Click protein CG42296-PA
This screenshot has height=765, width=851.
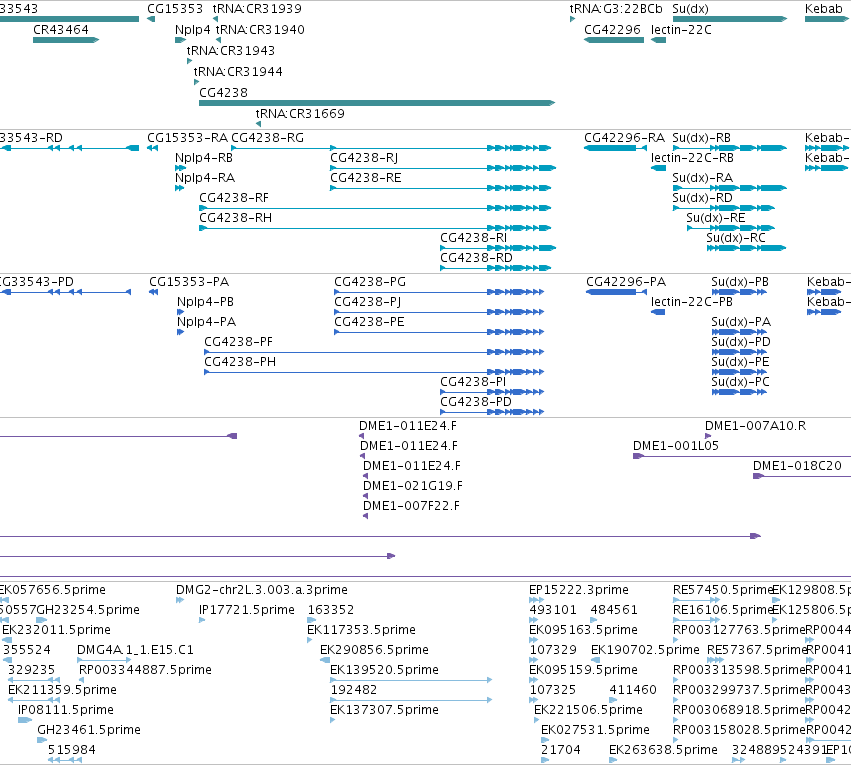click(x=626, y=282)
